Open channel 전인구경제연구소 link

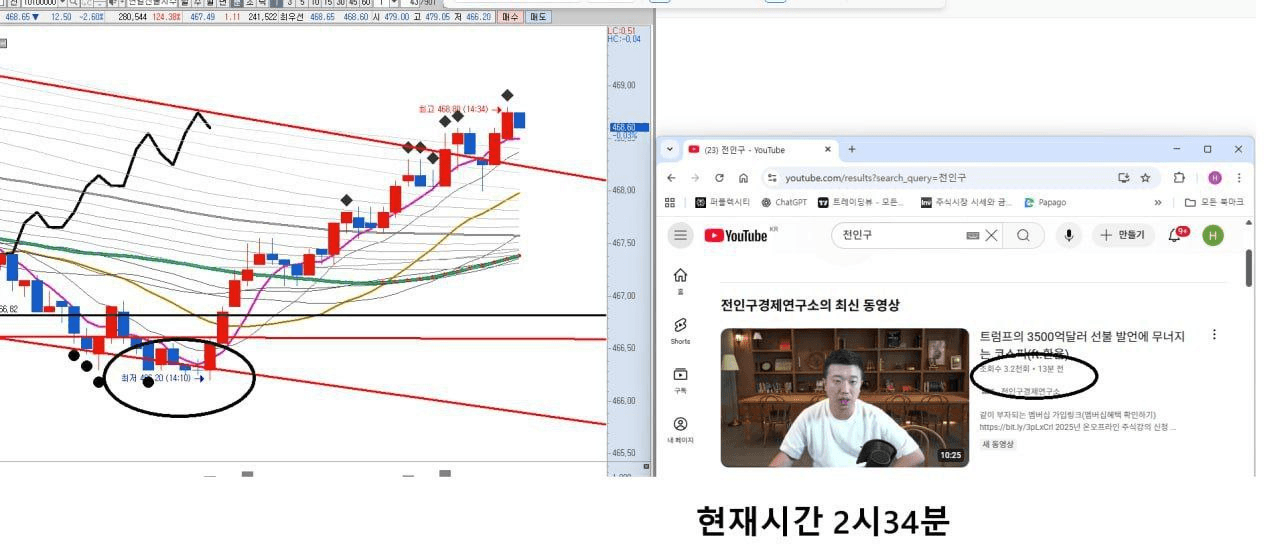tap(1030, 392)
